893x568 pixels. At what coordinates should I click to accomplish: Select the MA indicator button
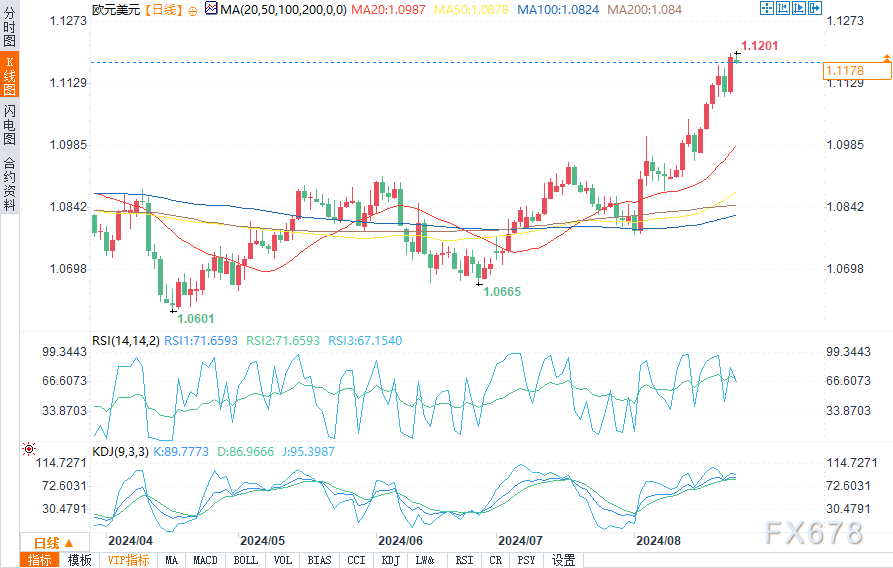click(x=171, y=560)
